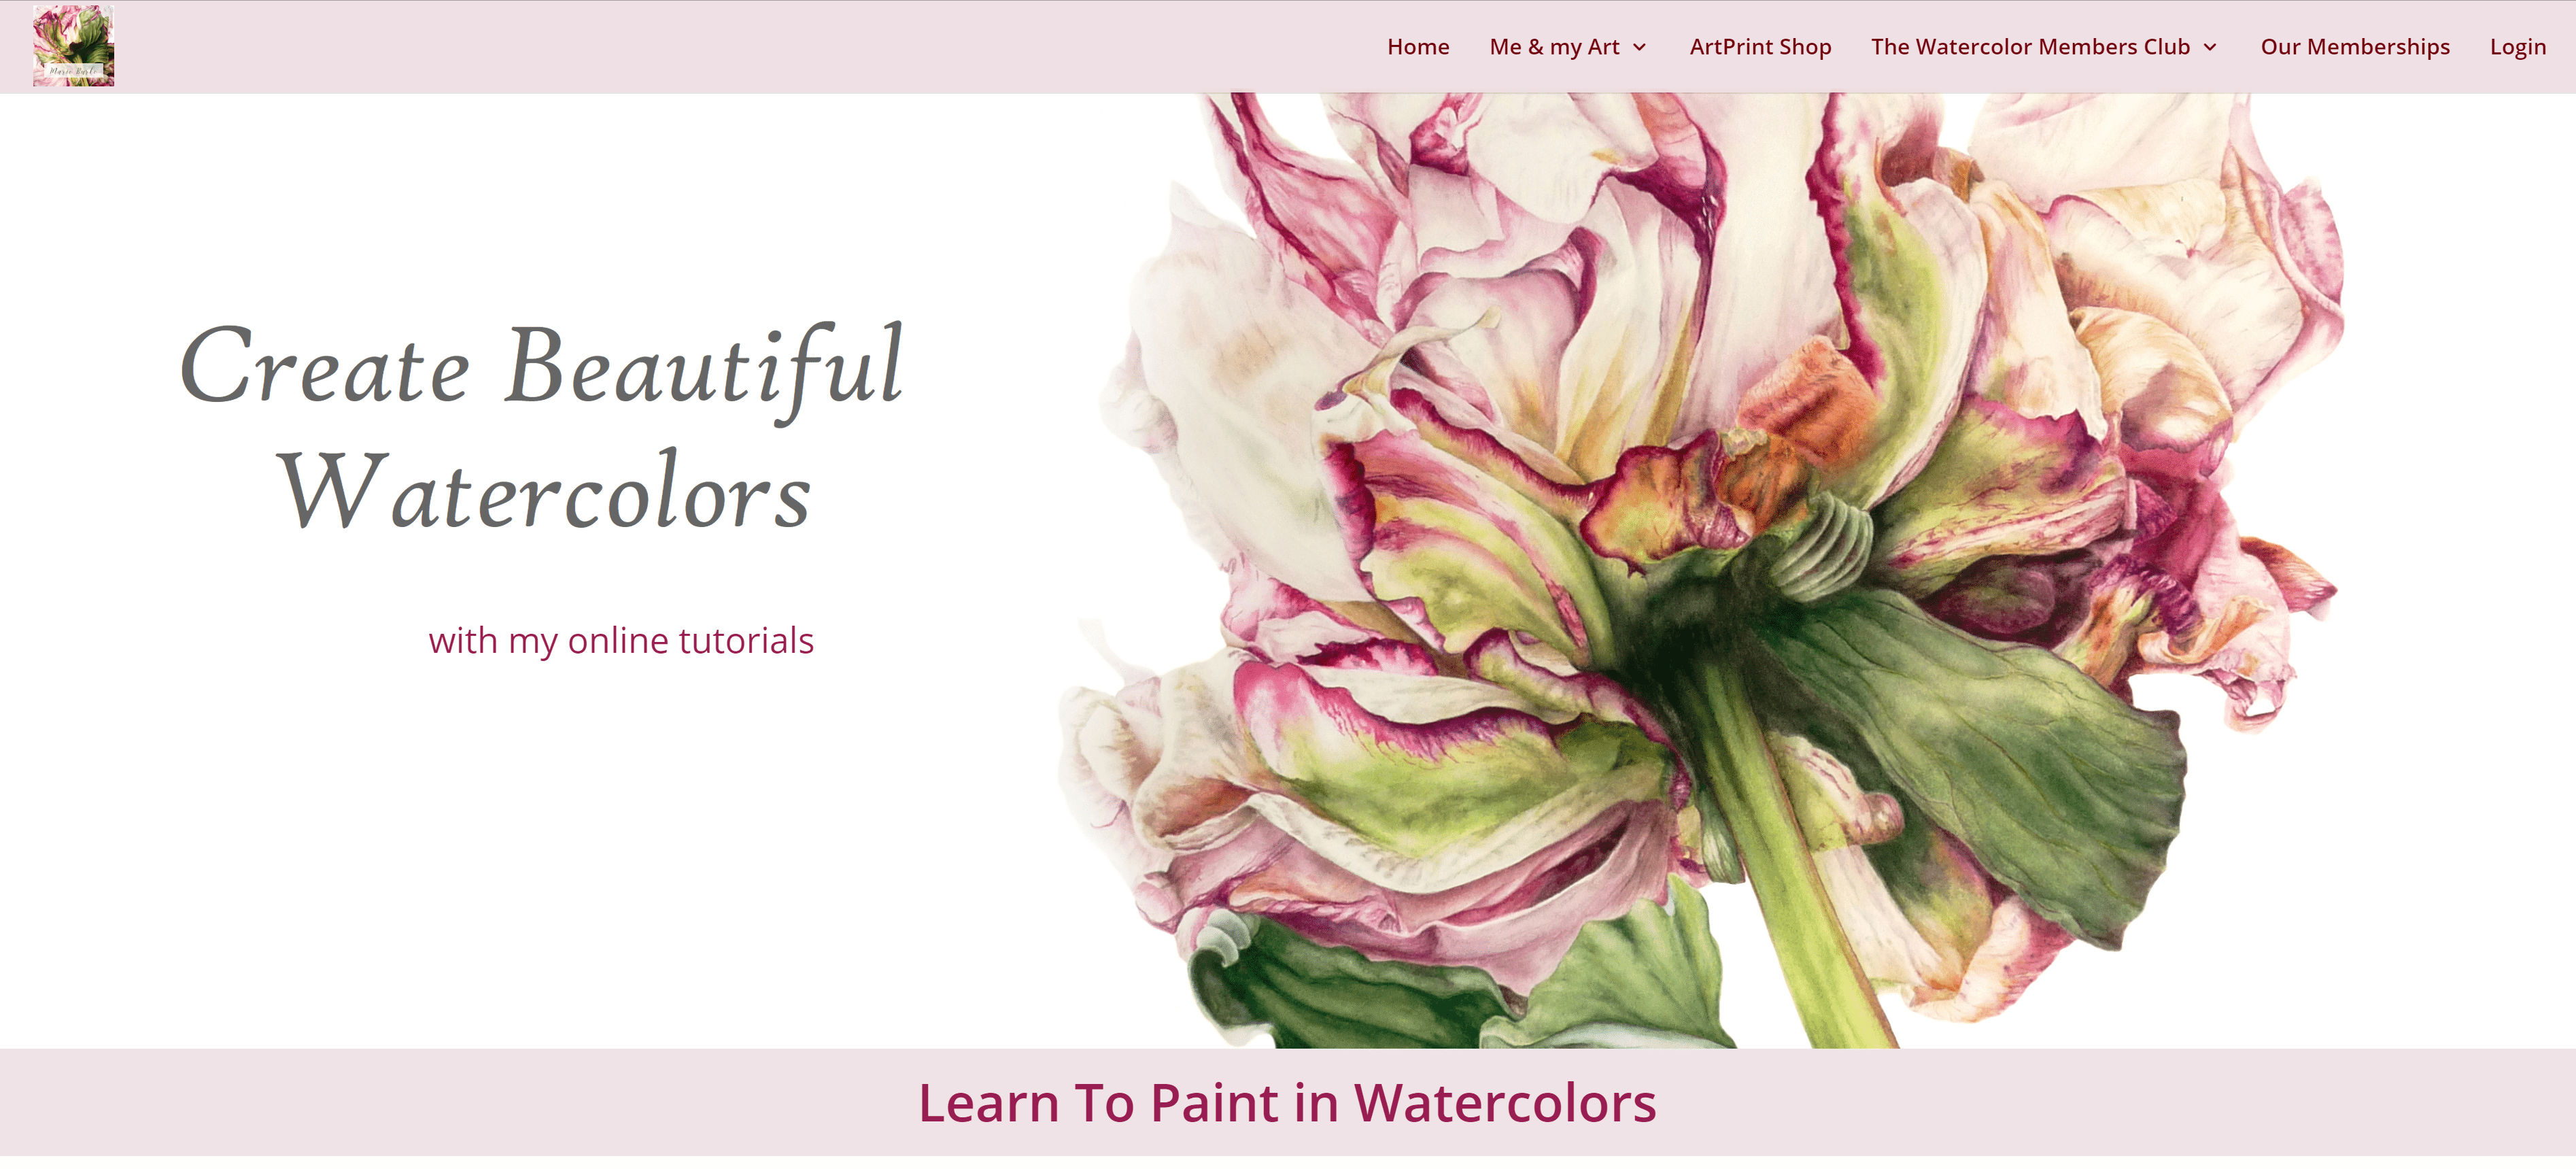
Task: Click the italic Watercolors word in hero heading
Action: [544, 491]
